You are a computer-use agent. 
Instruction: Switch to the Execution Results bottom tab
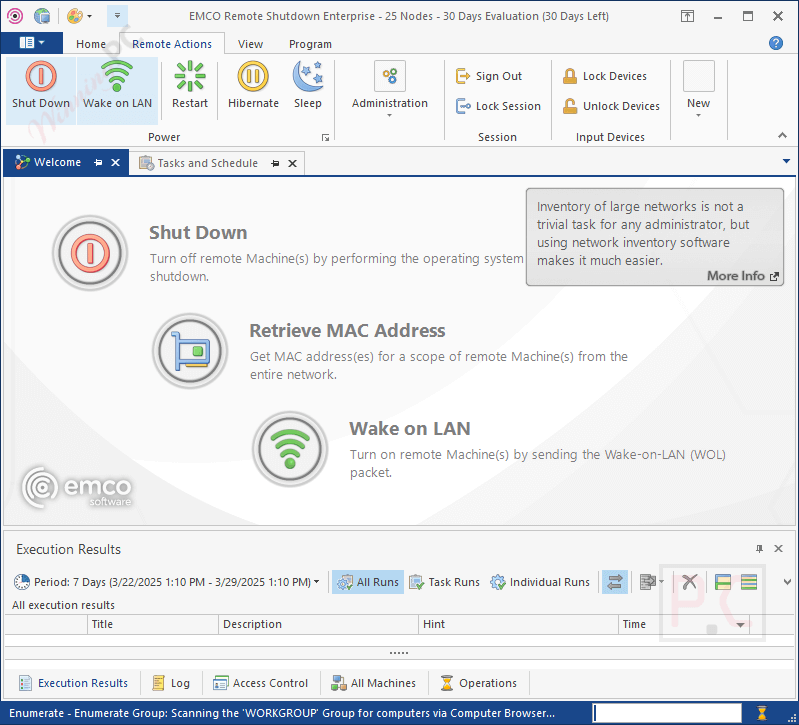click(x=73, y=683)
